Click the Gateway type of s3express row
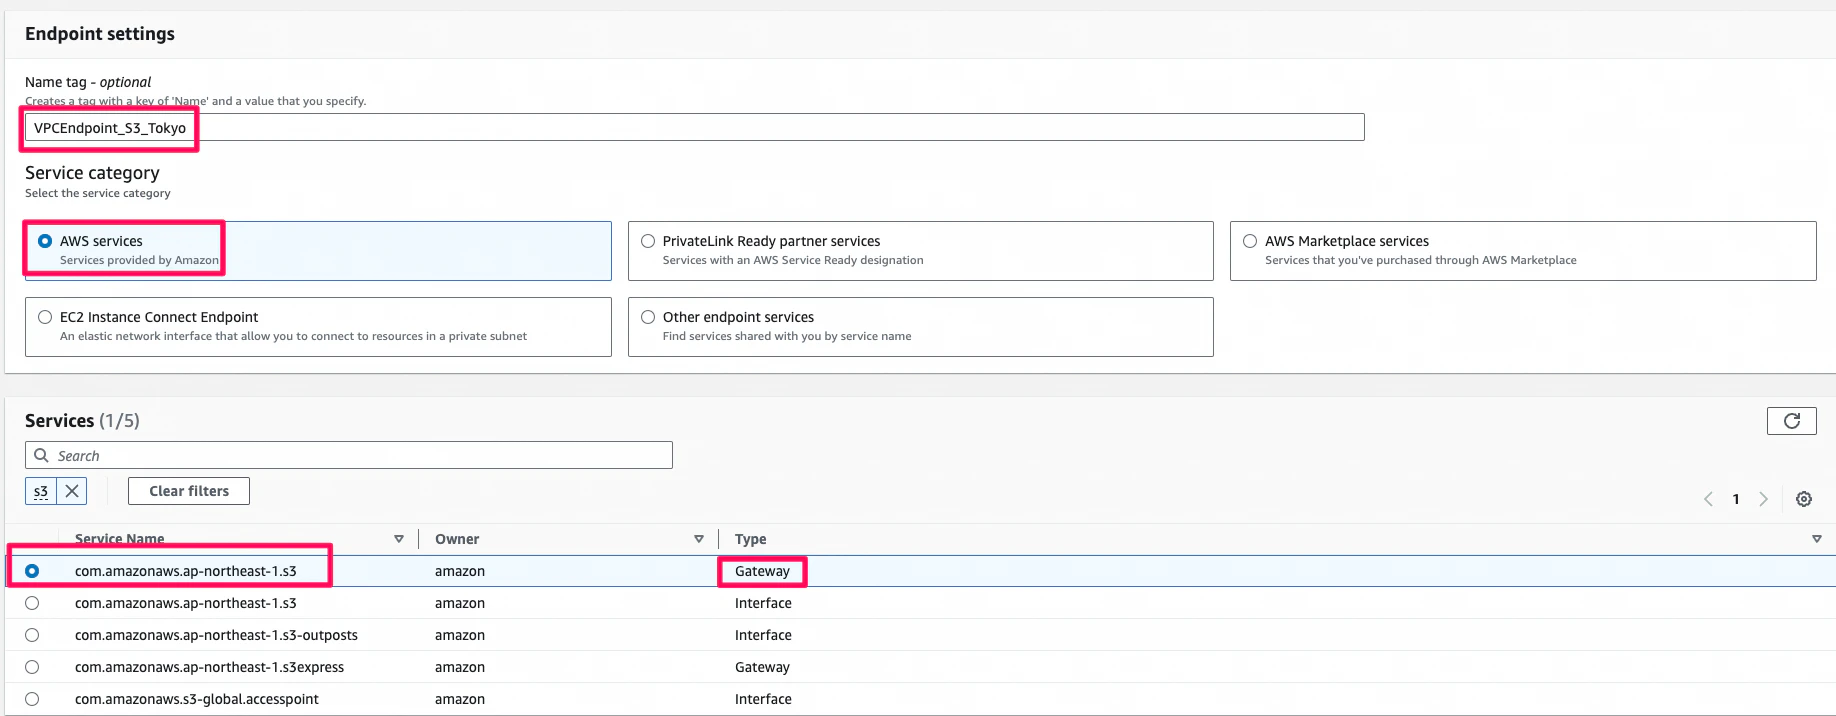 [762, 667]
